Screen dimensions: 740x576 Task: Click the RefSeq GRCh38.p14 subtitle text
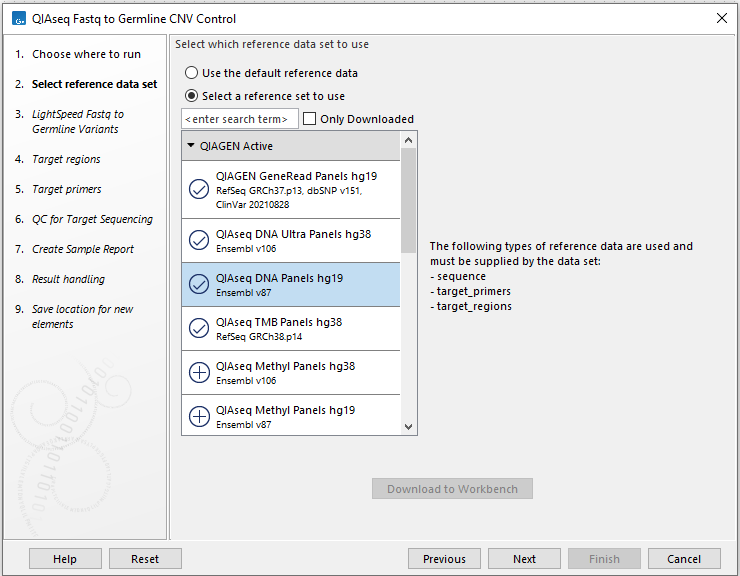(x=259, y=337)
